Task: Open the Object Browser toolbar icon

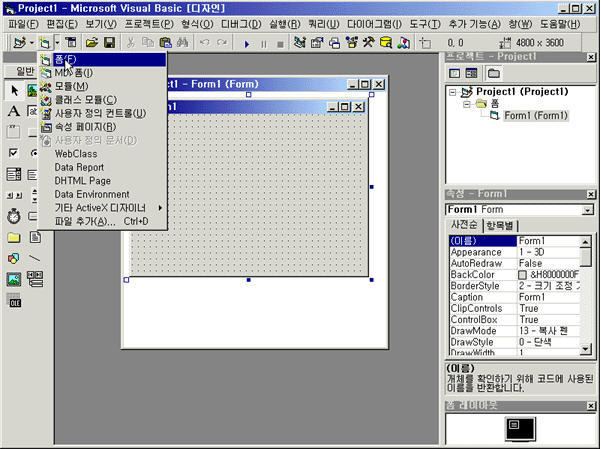Action: (351, 43)
